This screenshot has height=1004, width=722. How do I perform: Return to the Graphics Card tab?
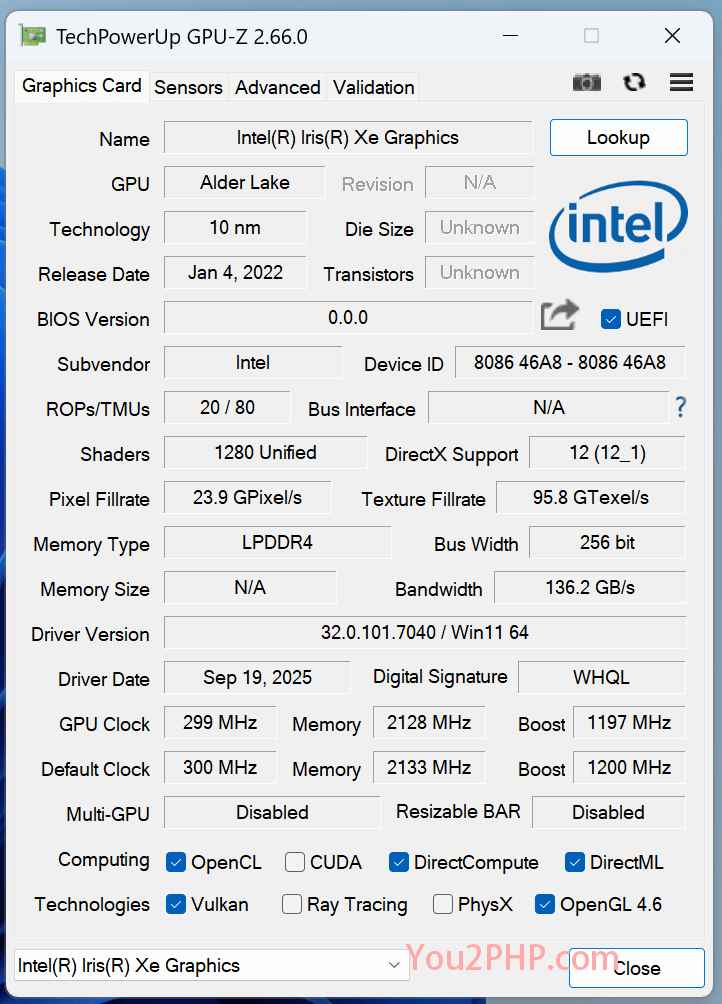[80, 86]
